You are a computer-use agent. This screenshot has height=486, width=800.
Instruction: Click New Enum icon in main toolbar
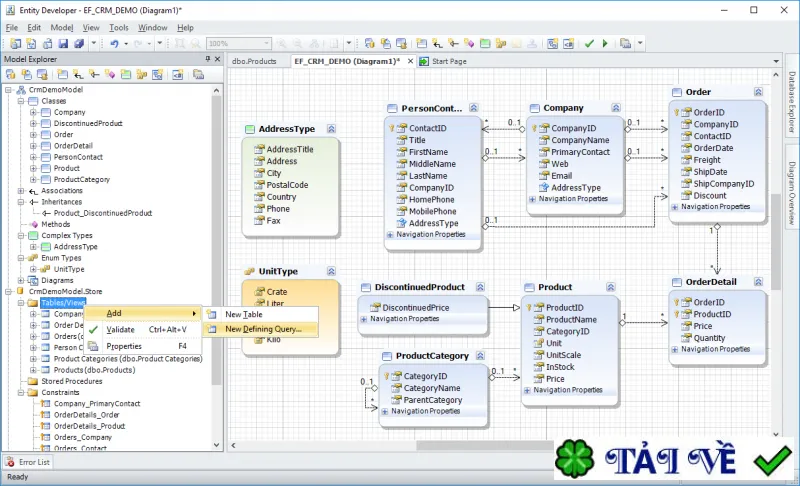tap(501, 44)
